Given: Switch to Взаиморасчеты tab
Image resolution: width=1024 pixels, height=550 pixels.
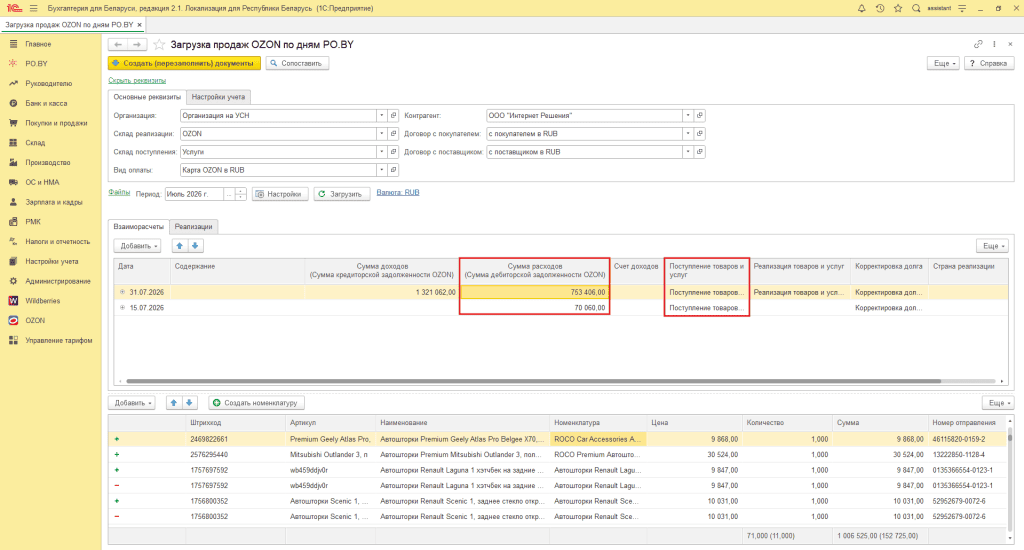Looking at the screenshot, I should (x=138, y=227).
